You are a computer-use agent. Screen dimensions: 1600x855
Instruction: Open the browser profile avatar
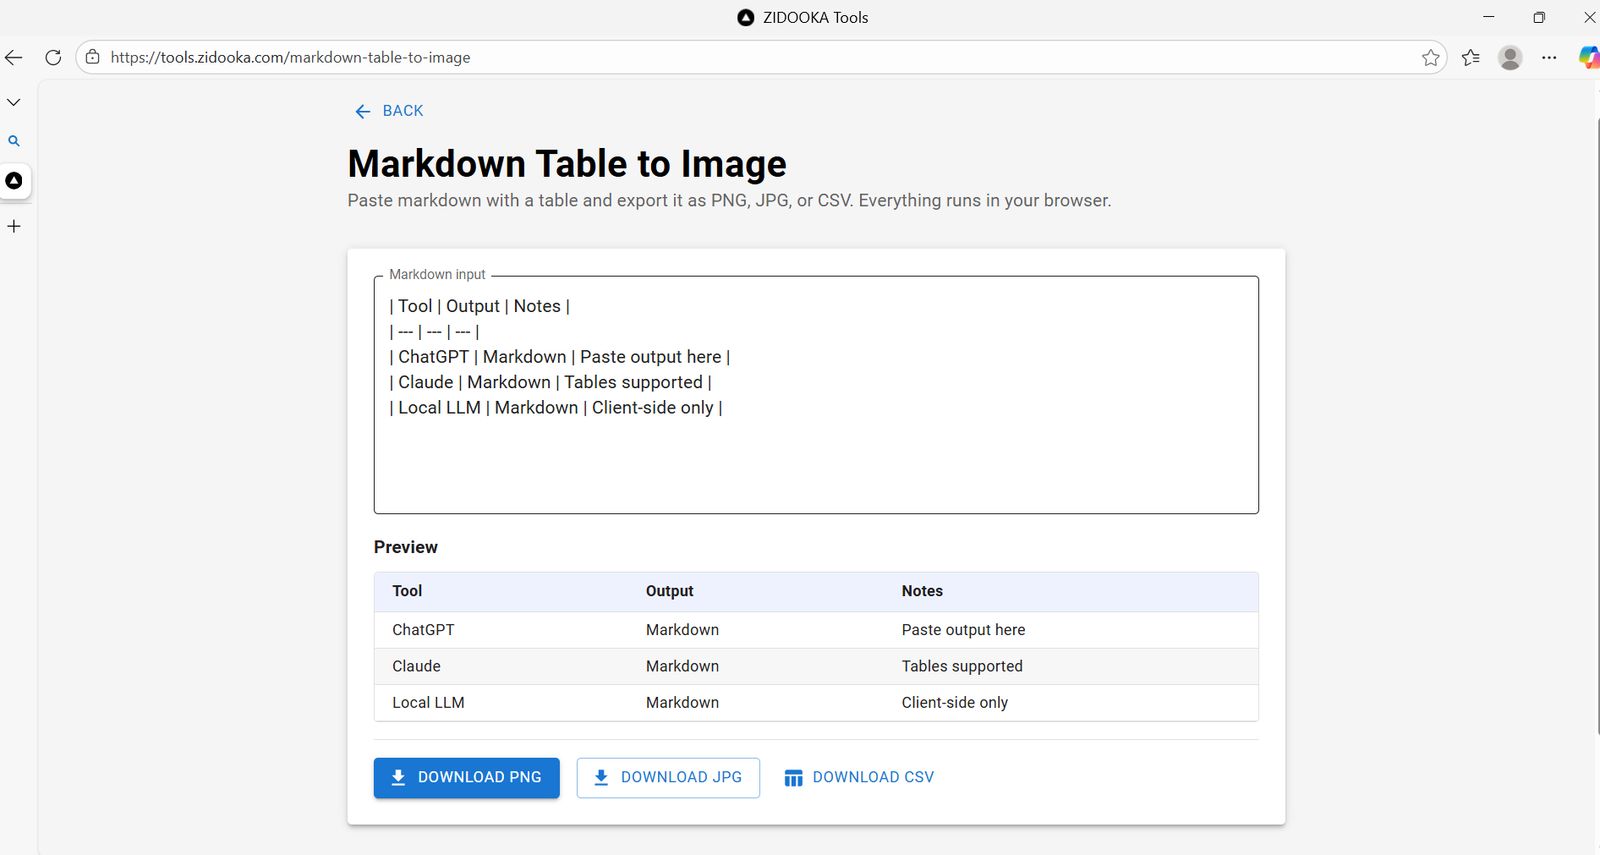[1510, 58]
